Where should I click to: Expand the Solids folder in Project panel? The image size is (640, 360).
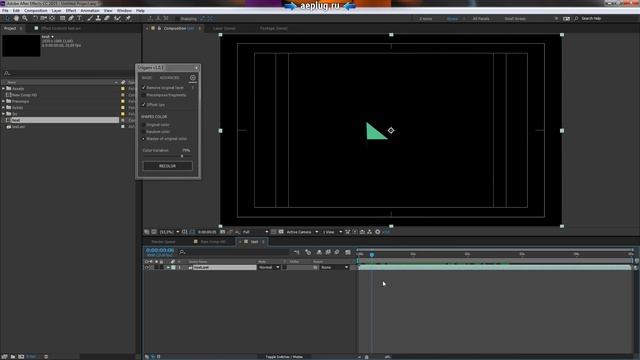click(4, 108)
